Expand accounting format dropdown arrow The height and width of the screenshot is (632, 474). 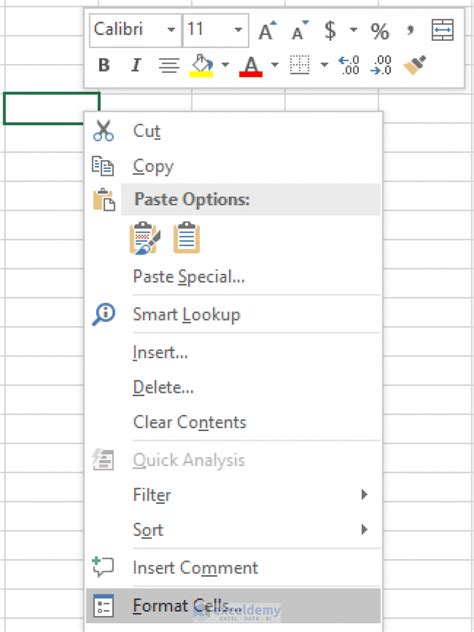click(353, 30)
